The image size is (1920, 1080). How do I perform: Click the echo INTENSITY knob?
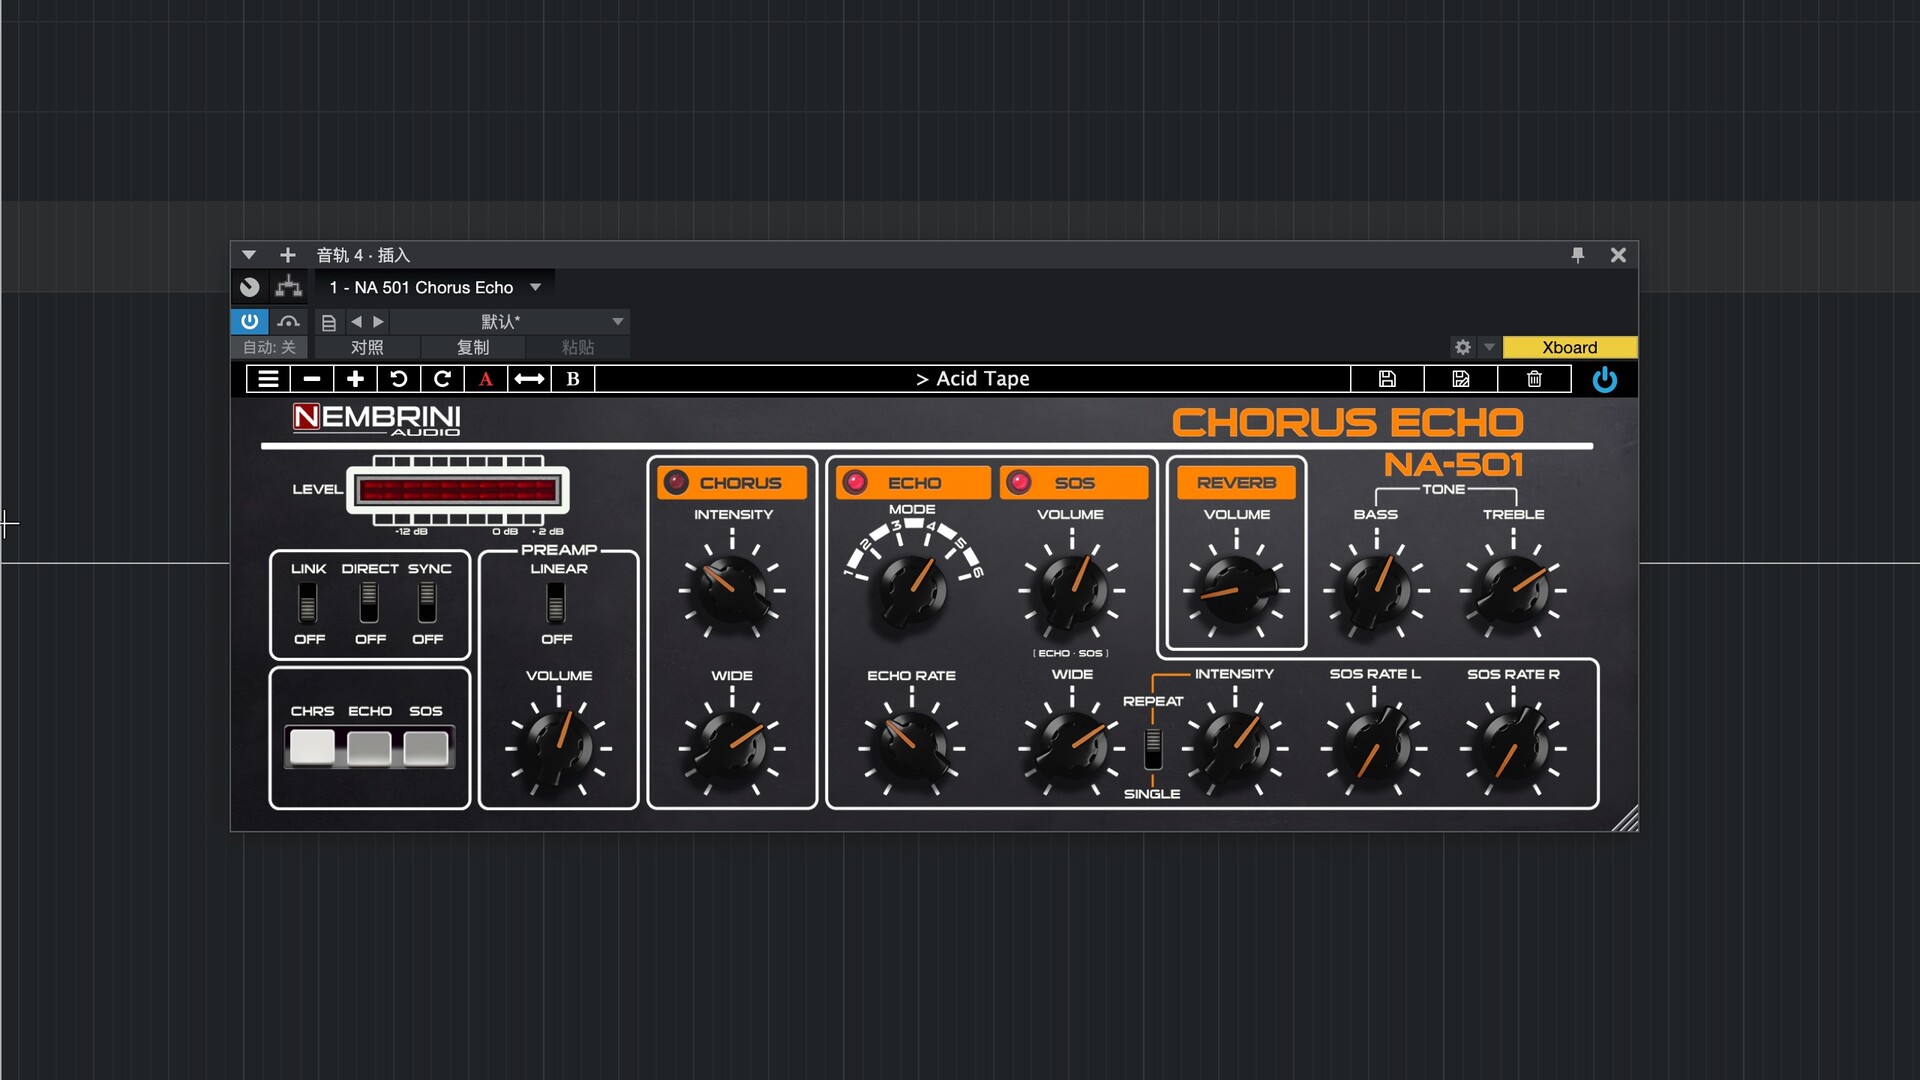pyautogui.click(x=1235, y=748)
